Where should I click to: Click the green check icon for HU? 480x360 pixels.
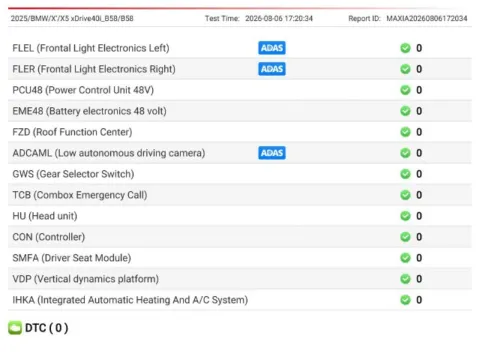pyautogui.click(x=405, y=216)
